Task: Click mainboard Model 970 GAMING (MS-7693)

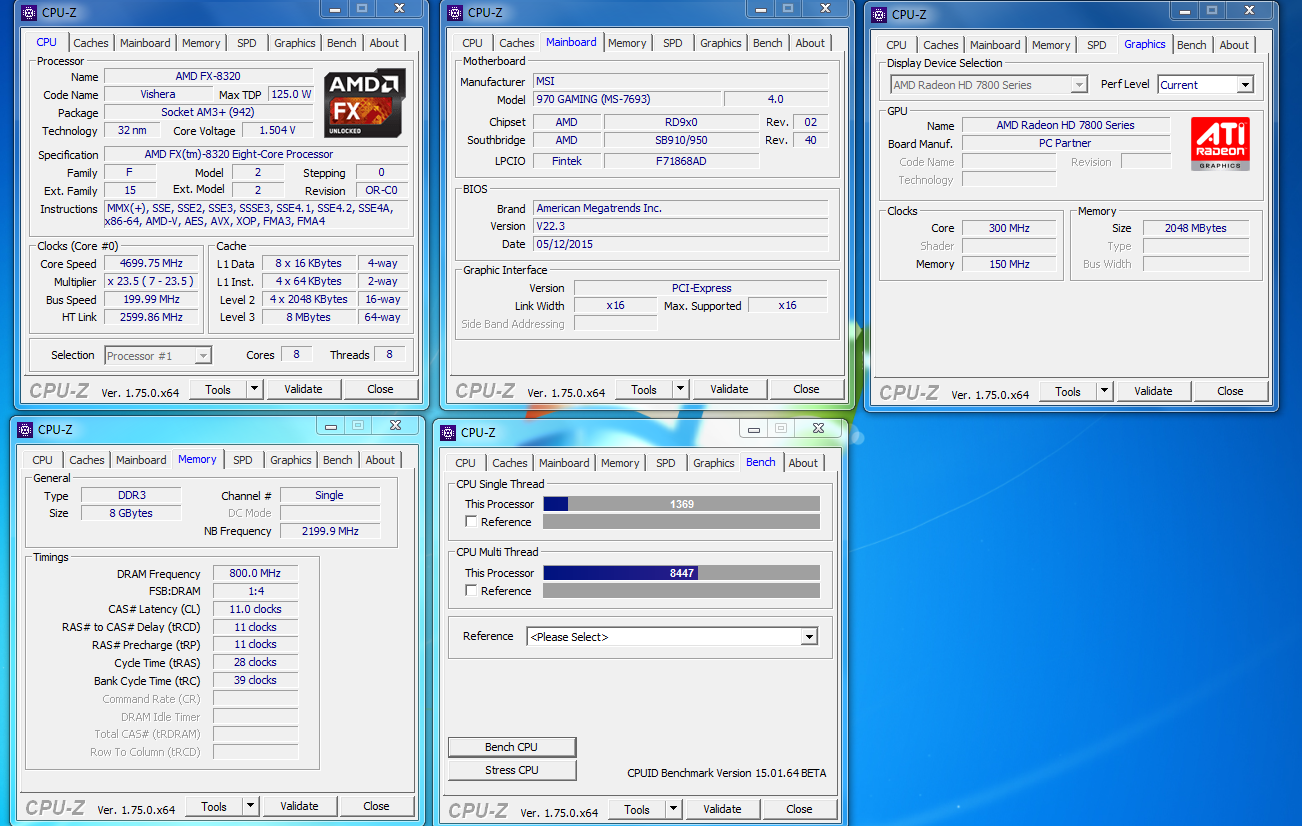Action: click(x=626, y=99)
